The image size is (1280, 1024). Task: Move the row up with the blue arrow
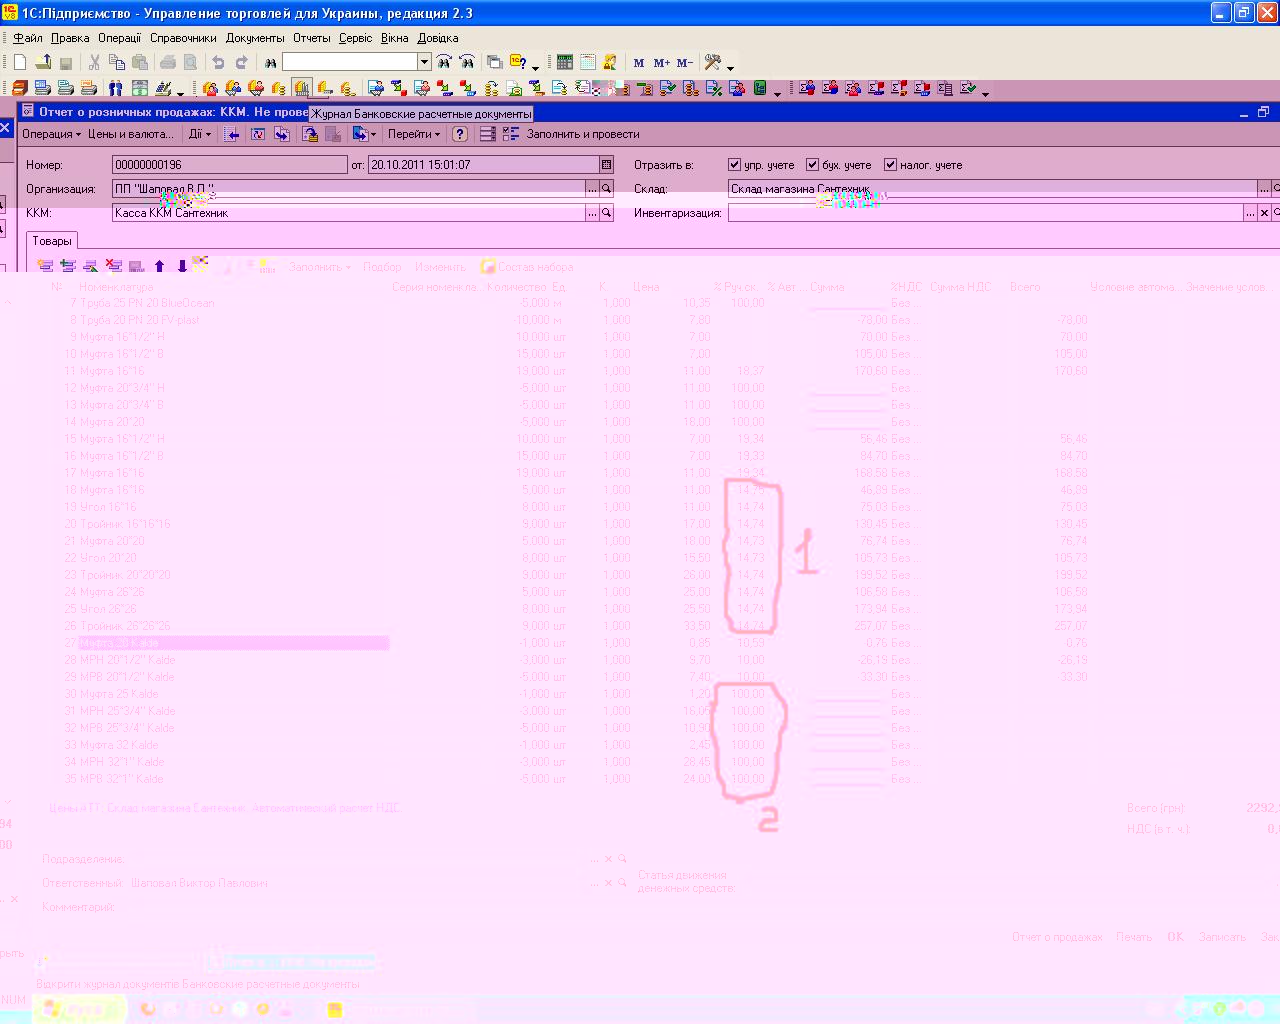(x=159, y=266)
